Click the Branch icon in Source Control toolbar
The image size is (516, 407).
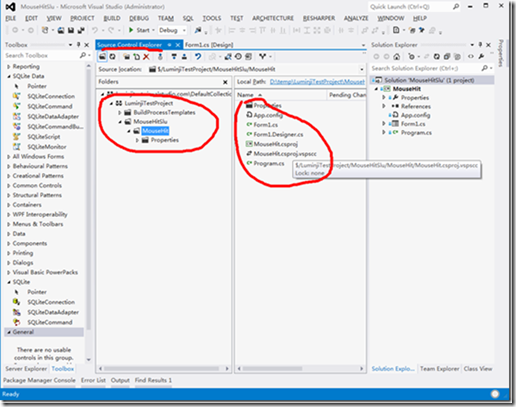click(x=263, y=57)
